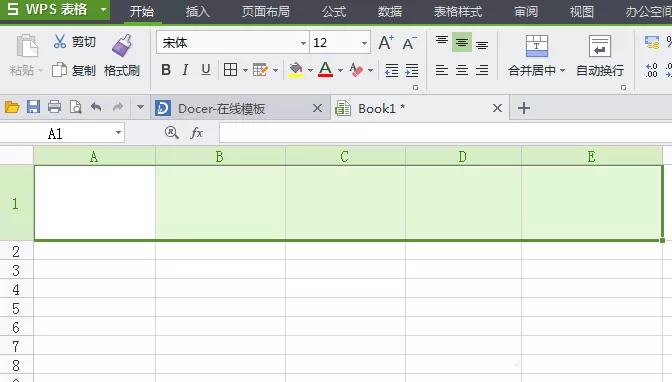The height and width of the screenshot is (382, 672).
Task: Expand draw border options arrow
Action: tap(275, 70)
